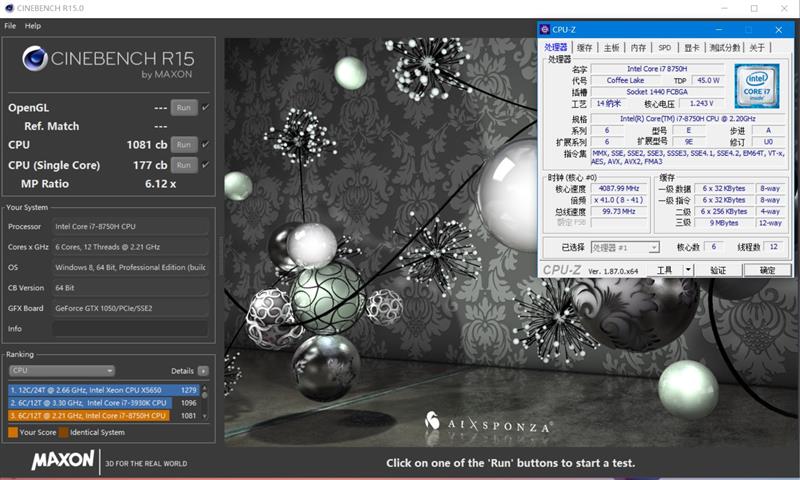Click the 9 MBytes level 3 cache value
The width and height of the screenshot is (800, 480).
click(x=723, y=223)
